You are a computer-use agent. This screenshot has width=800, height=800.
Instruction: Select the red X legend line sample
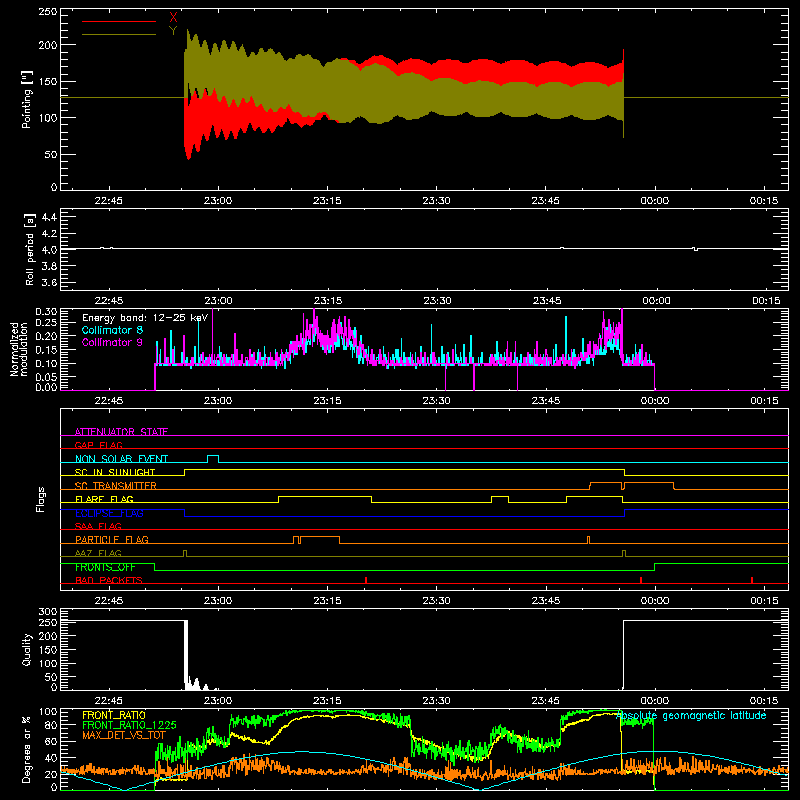[x=119, y=21]
